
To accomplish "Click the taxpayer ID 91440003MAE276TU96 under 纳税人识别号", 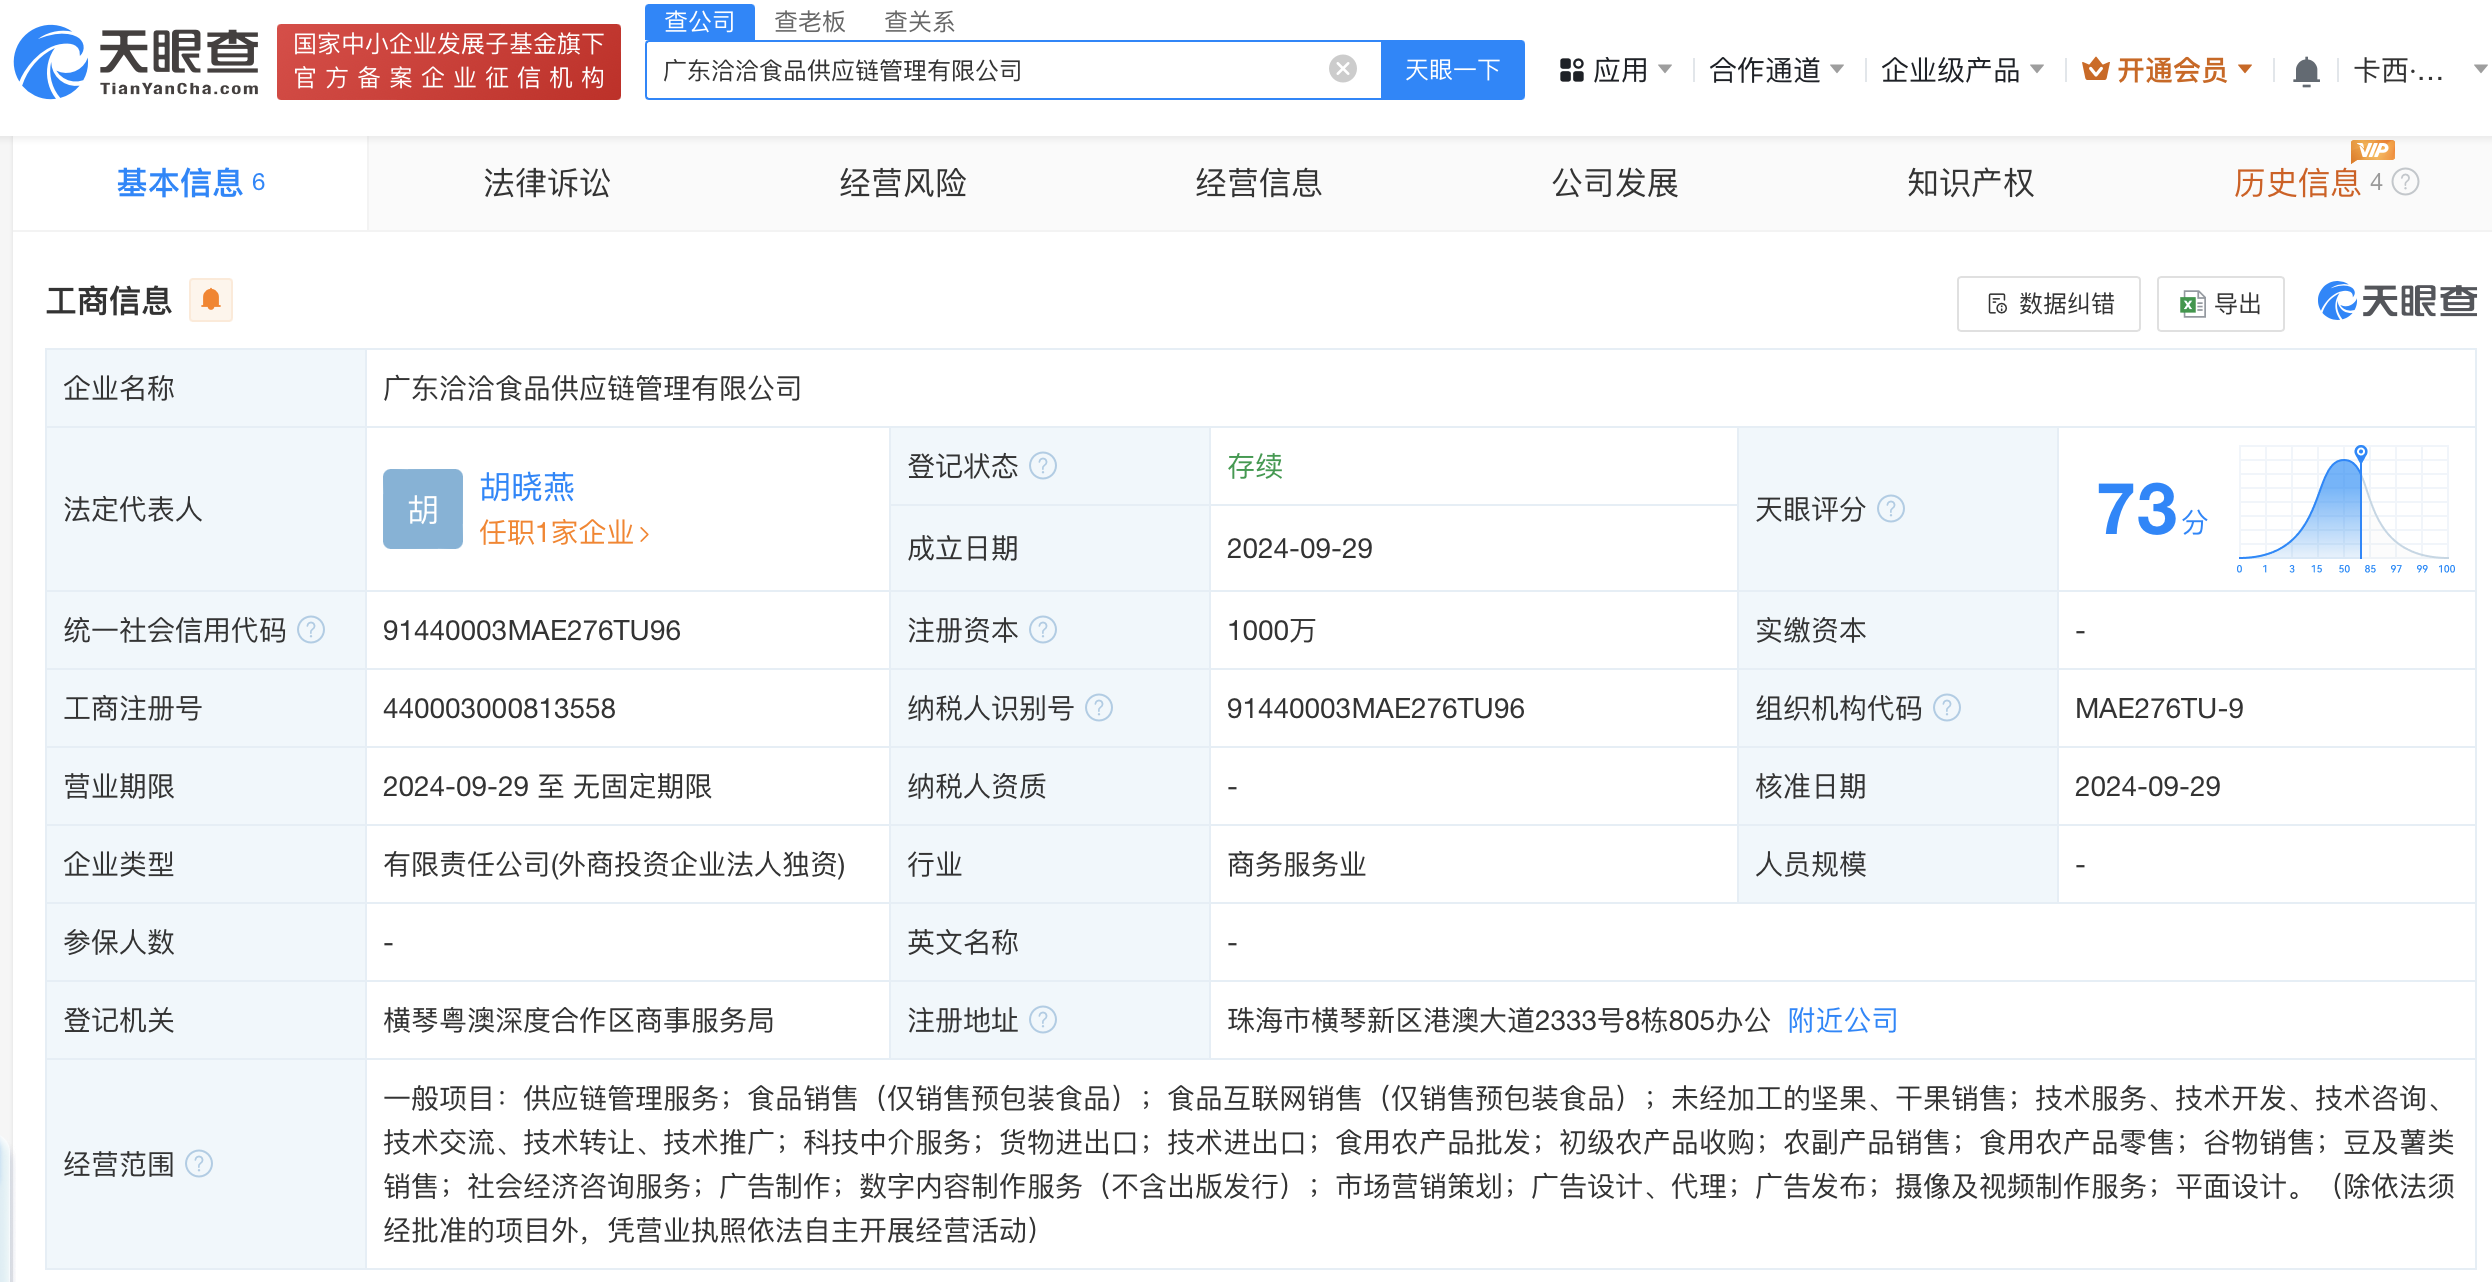I will click(x=1375, y=708).
